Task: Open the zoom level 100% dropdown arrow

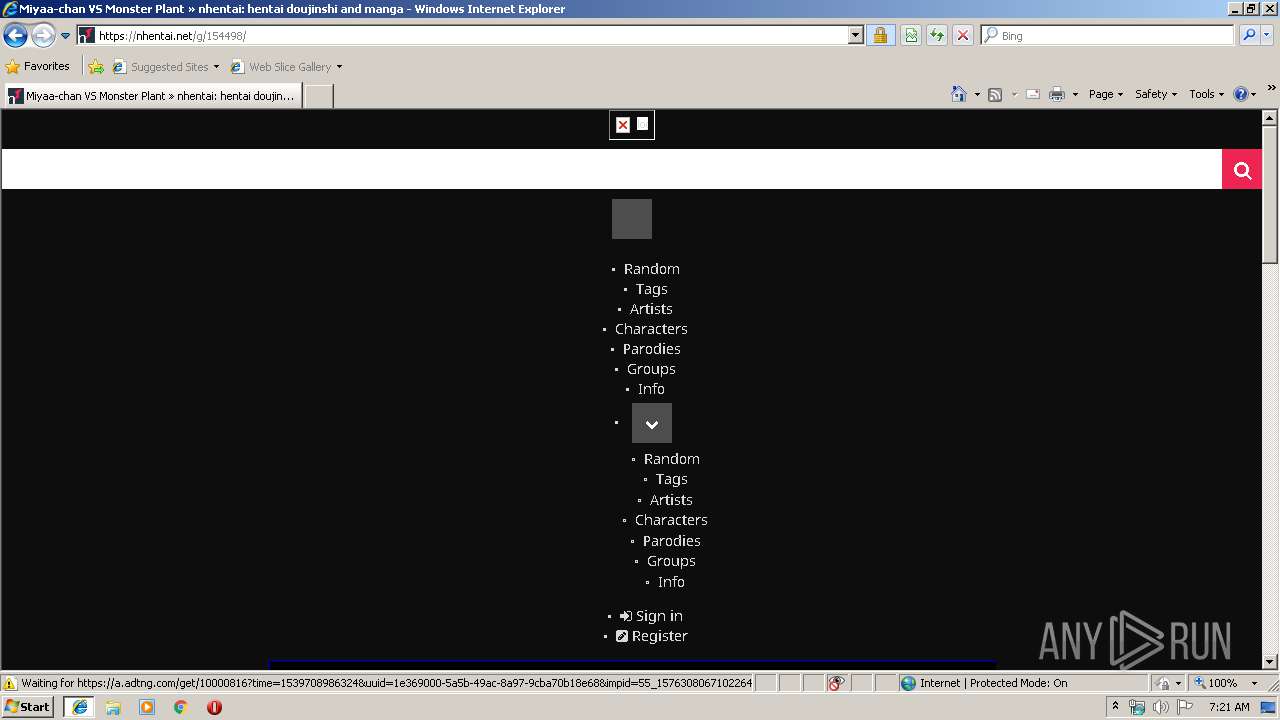Action: pos(1254,683)
